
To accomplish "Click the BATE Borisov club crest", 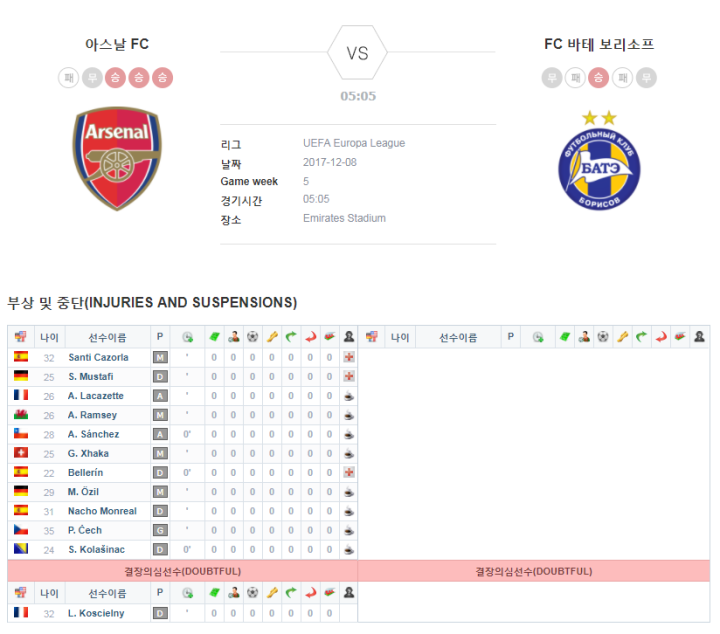I will [599, 160].
